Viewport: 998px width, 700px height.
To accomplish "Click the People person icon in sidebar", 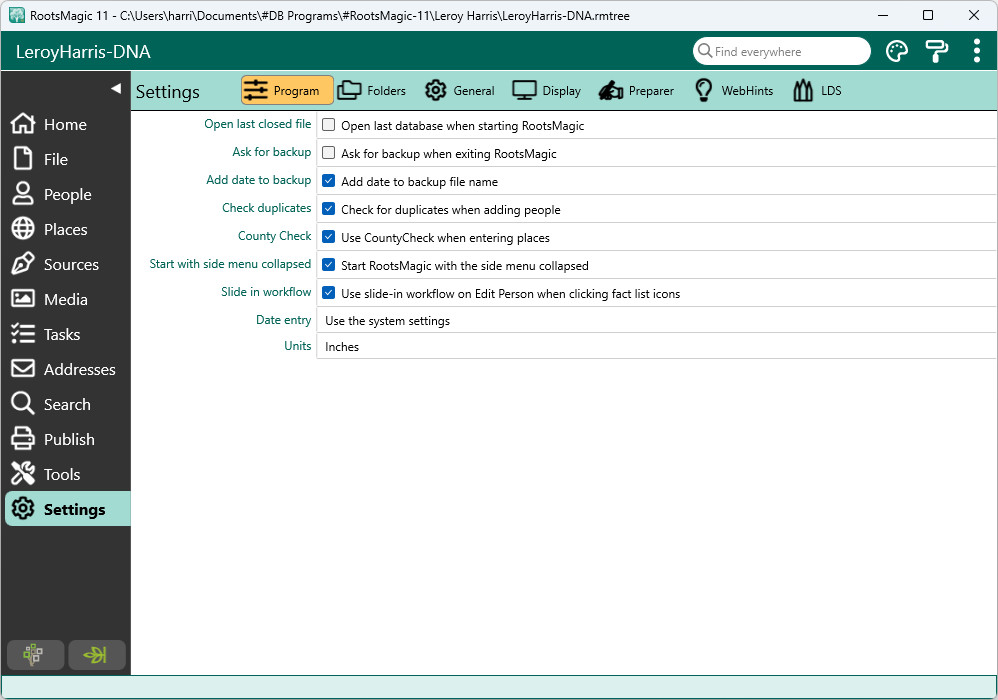I will pyautogui.click(x=23, y=193).
